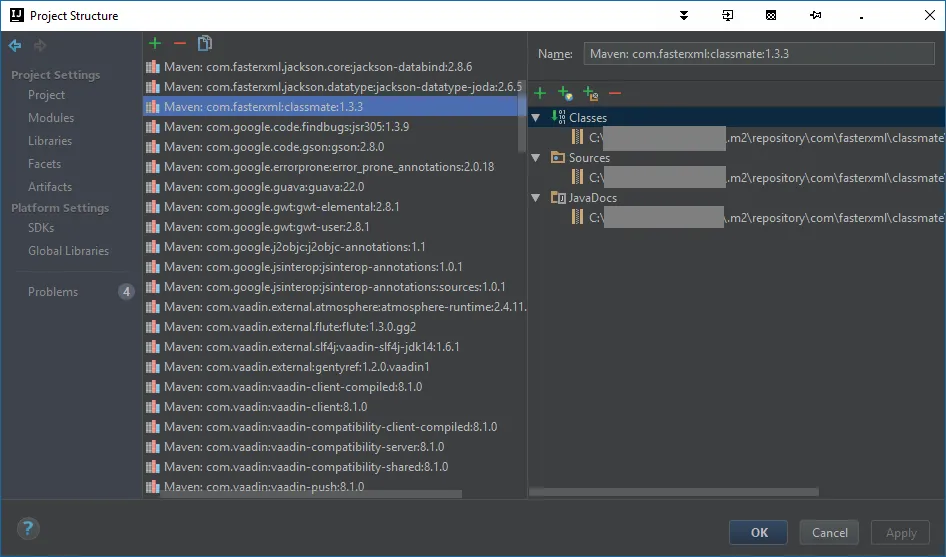Click the roots panel horizontal scrollbar
946x557 pixels.
pyautogui.click(x=674, y=492)
